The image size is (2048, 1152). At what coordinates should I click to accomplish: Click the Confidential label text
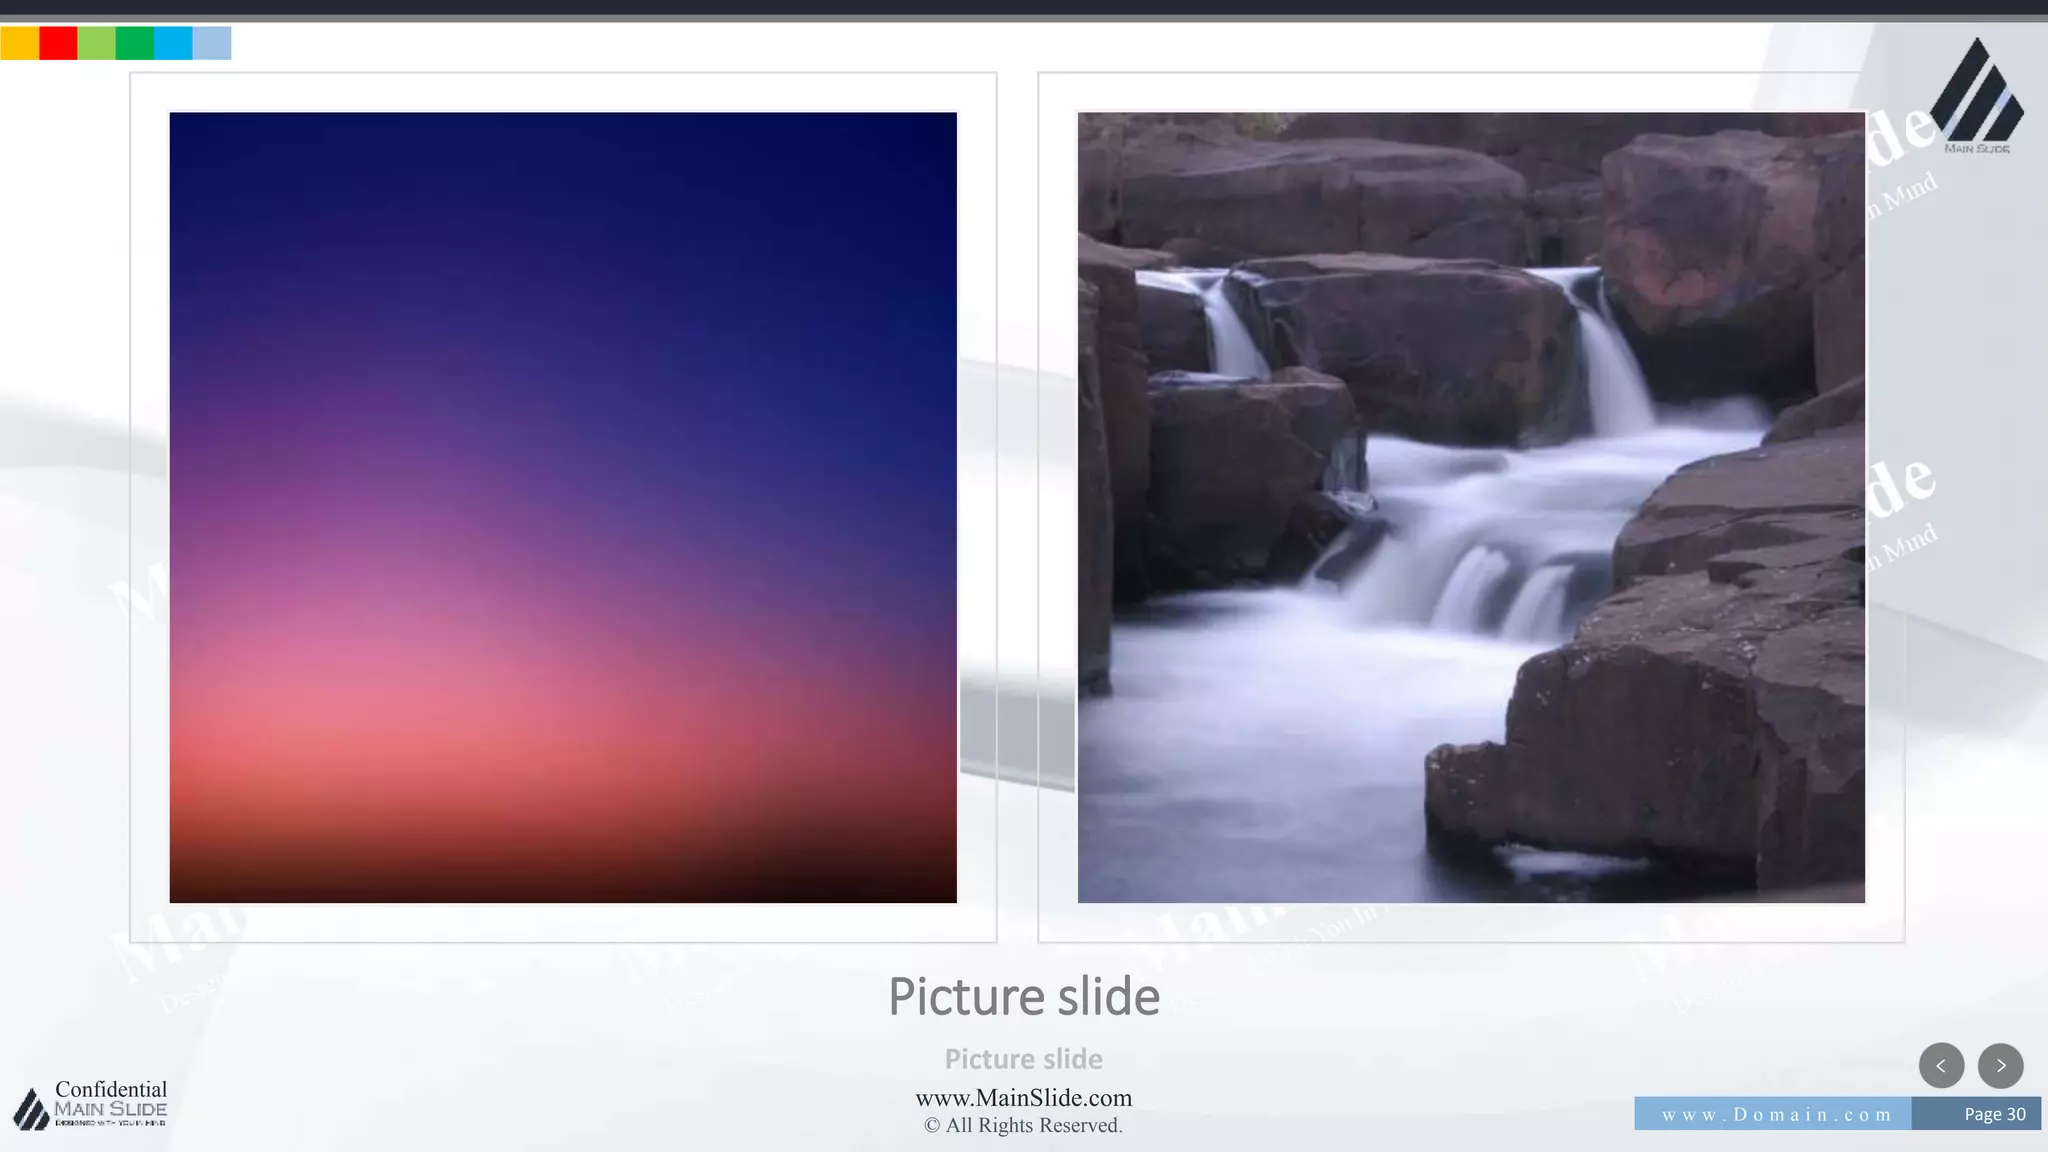[x=111, y=1089]
